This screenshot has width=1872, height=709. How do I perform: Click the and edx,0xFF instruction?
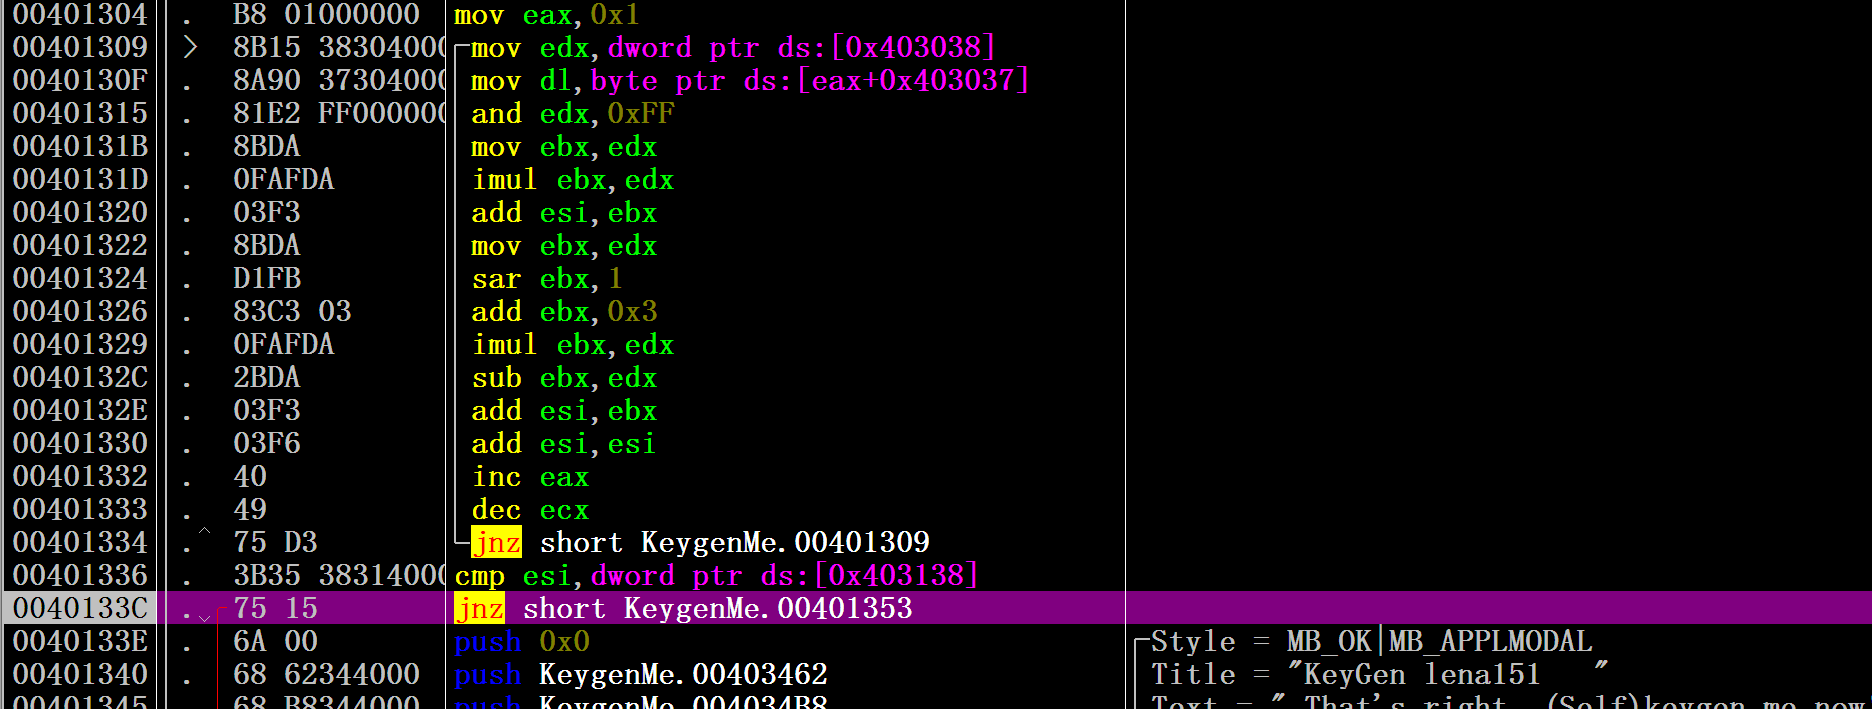click(573, 113)
